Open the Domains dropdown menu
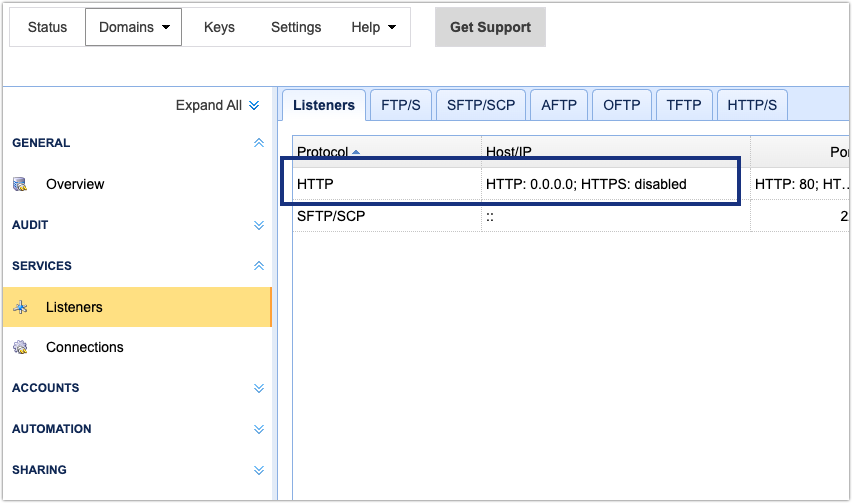This screenshot has width=852, height=503. click(133, 27)
